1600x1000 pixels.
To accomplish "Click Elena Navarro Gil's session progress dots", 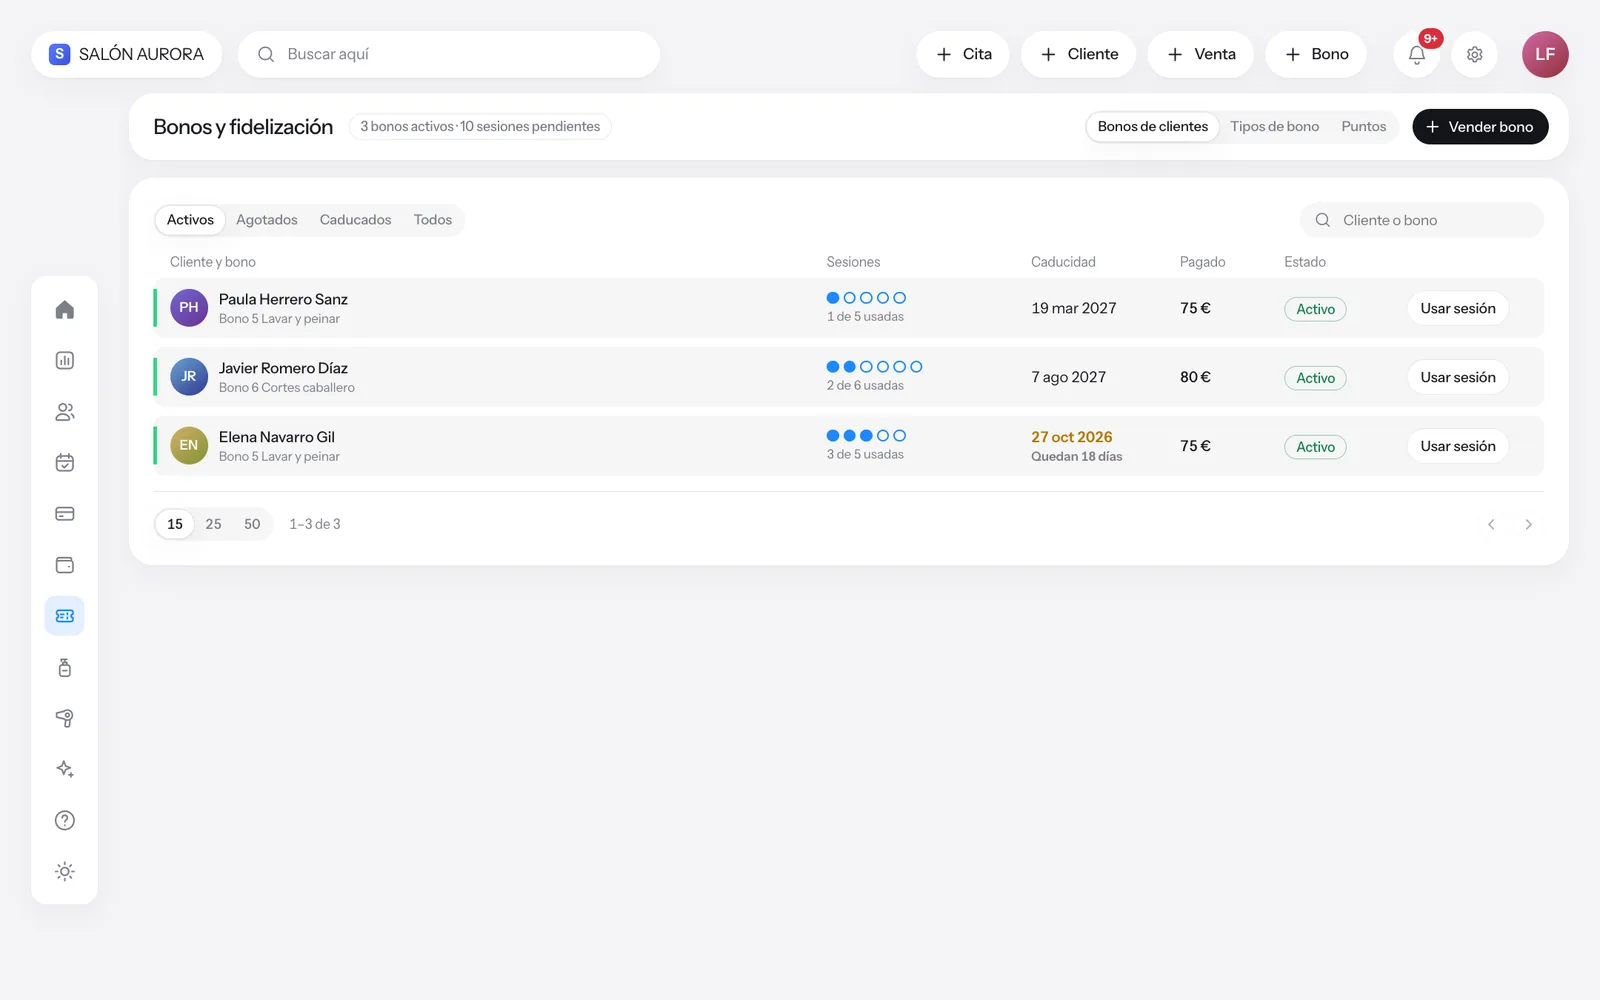I will (x=866, y=436).
